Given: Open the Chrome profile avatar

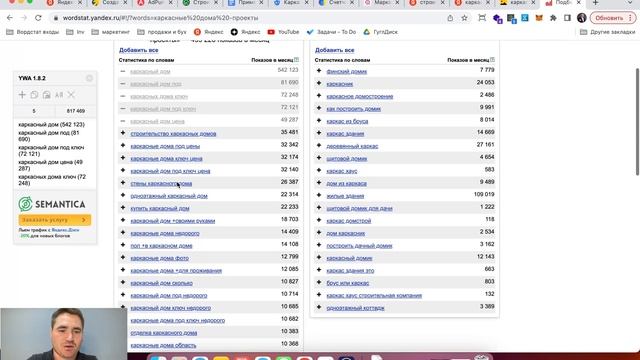Looking at the screenshot, I should point(582,18).
